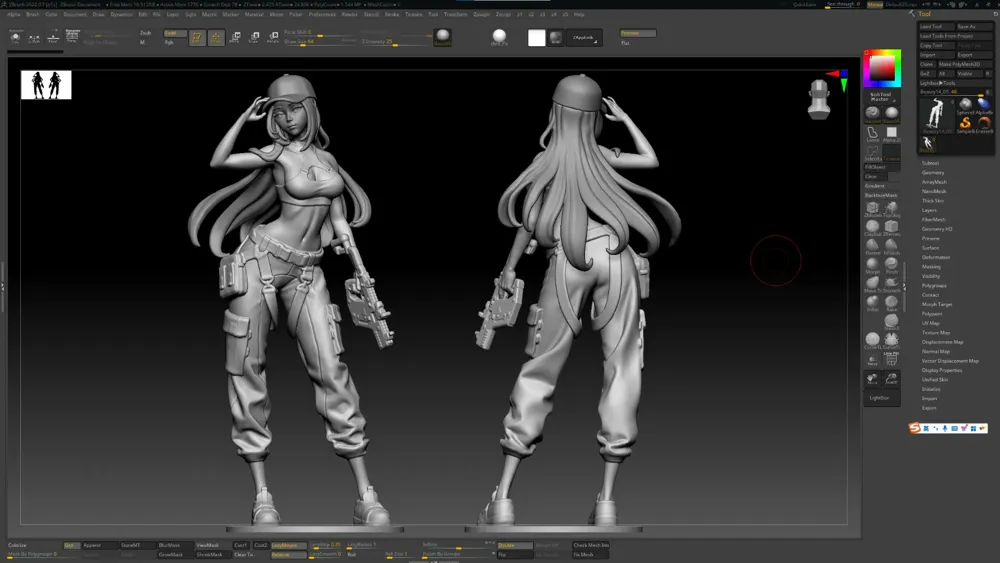Open the LightBox button in left shelf
Screen dimensions: 1000x563
(x=881, y=398)
